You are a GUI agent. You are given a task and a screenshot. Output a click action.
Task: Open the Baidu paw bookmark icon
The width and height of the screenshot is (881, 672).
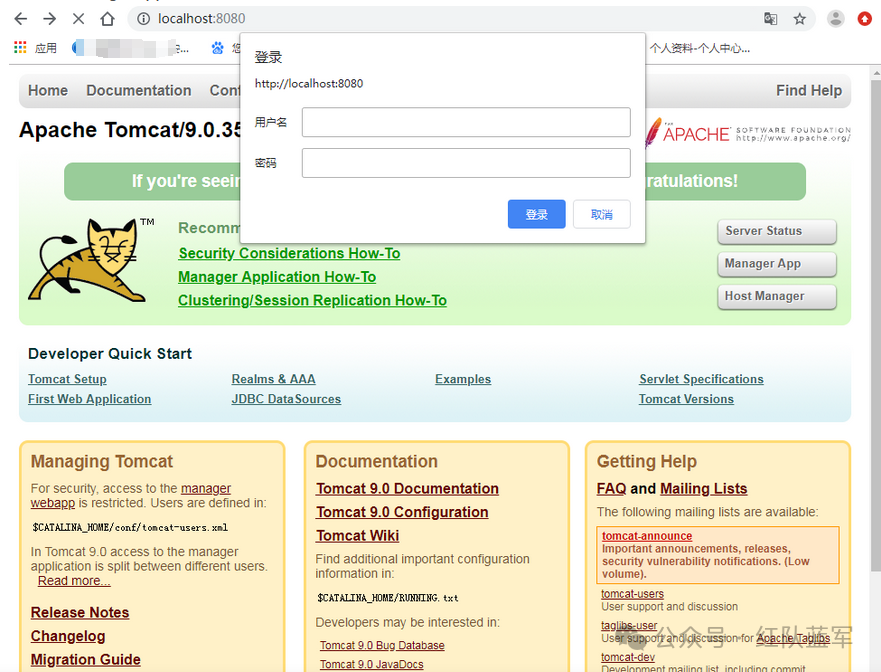(217, 48)
